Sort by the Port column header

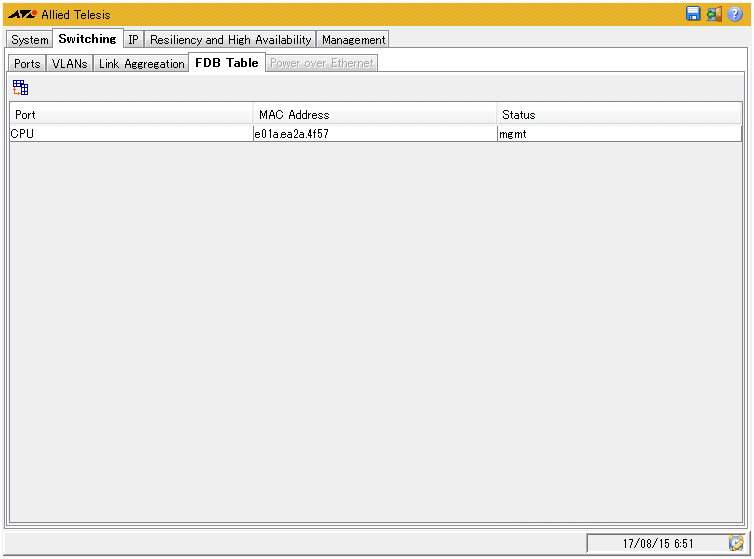pos(131,114)
